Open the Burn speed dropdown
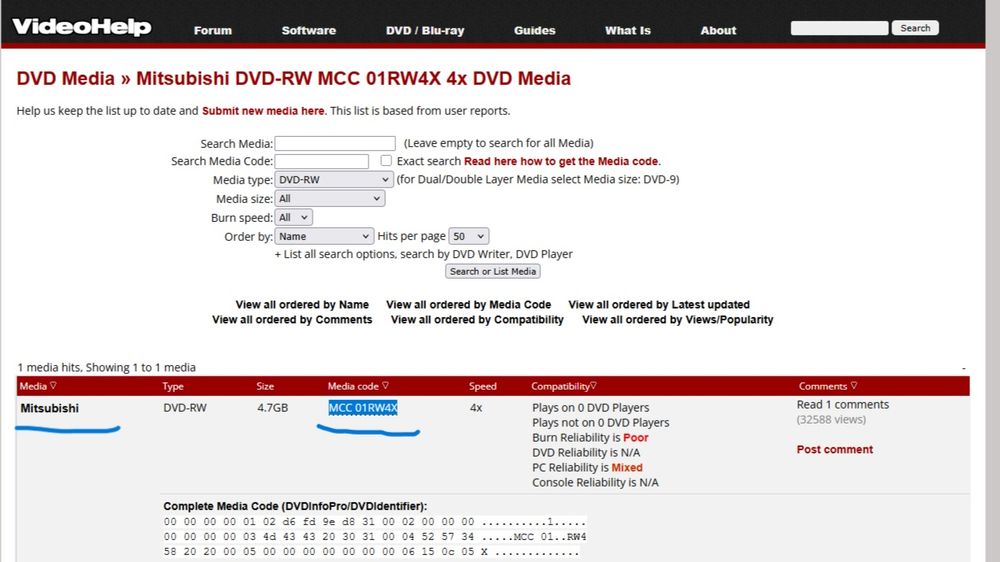This screenshot has height=562, width=1000. pyautogui.click(x=293, y=218)
